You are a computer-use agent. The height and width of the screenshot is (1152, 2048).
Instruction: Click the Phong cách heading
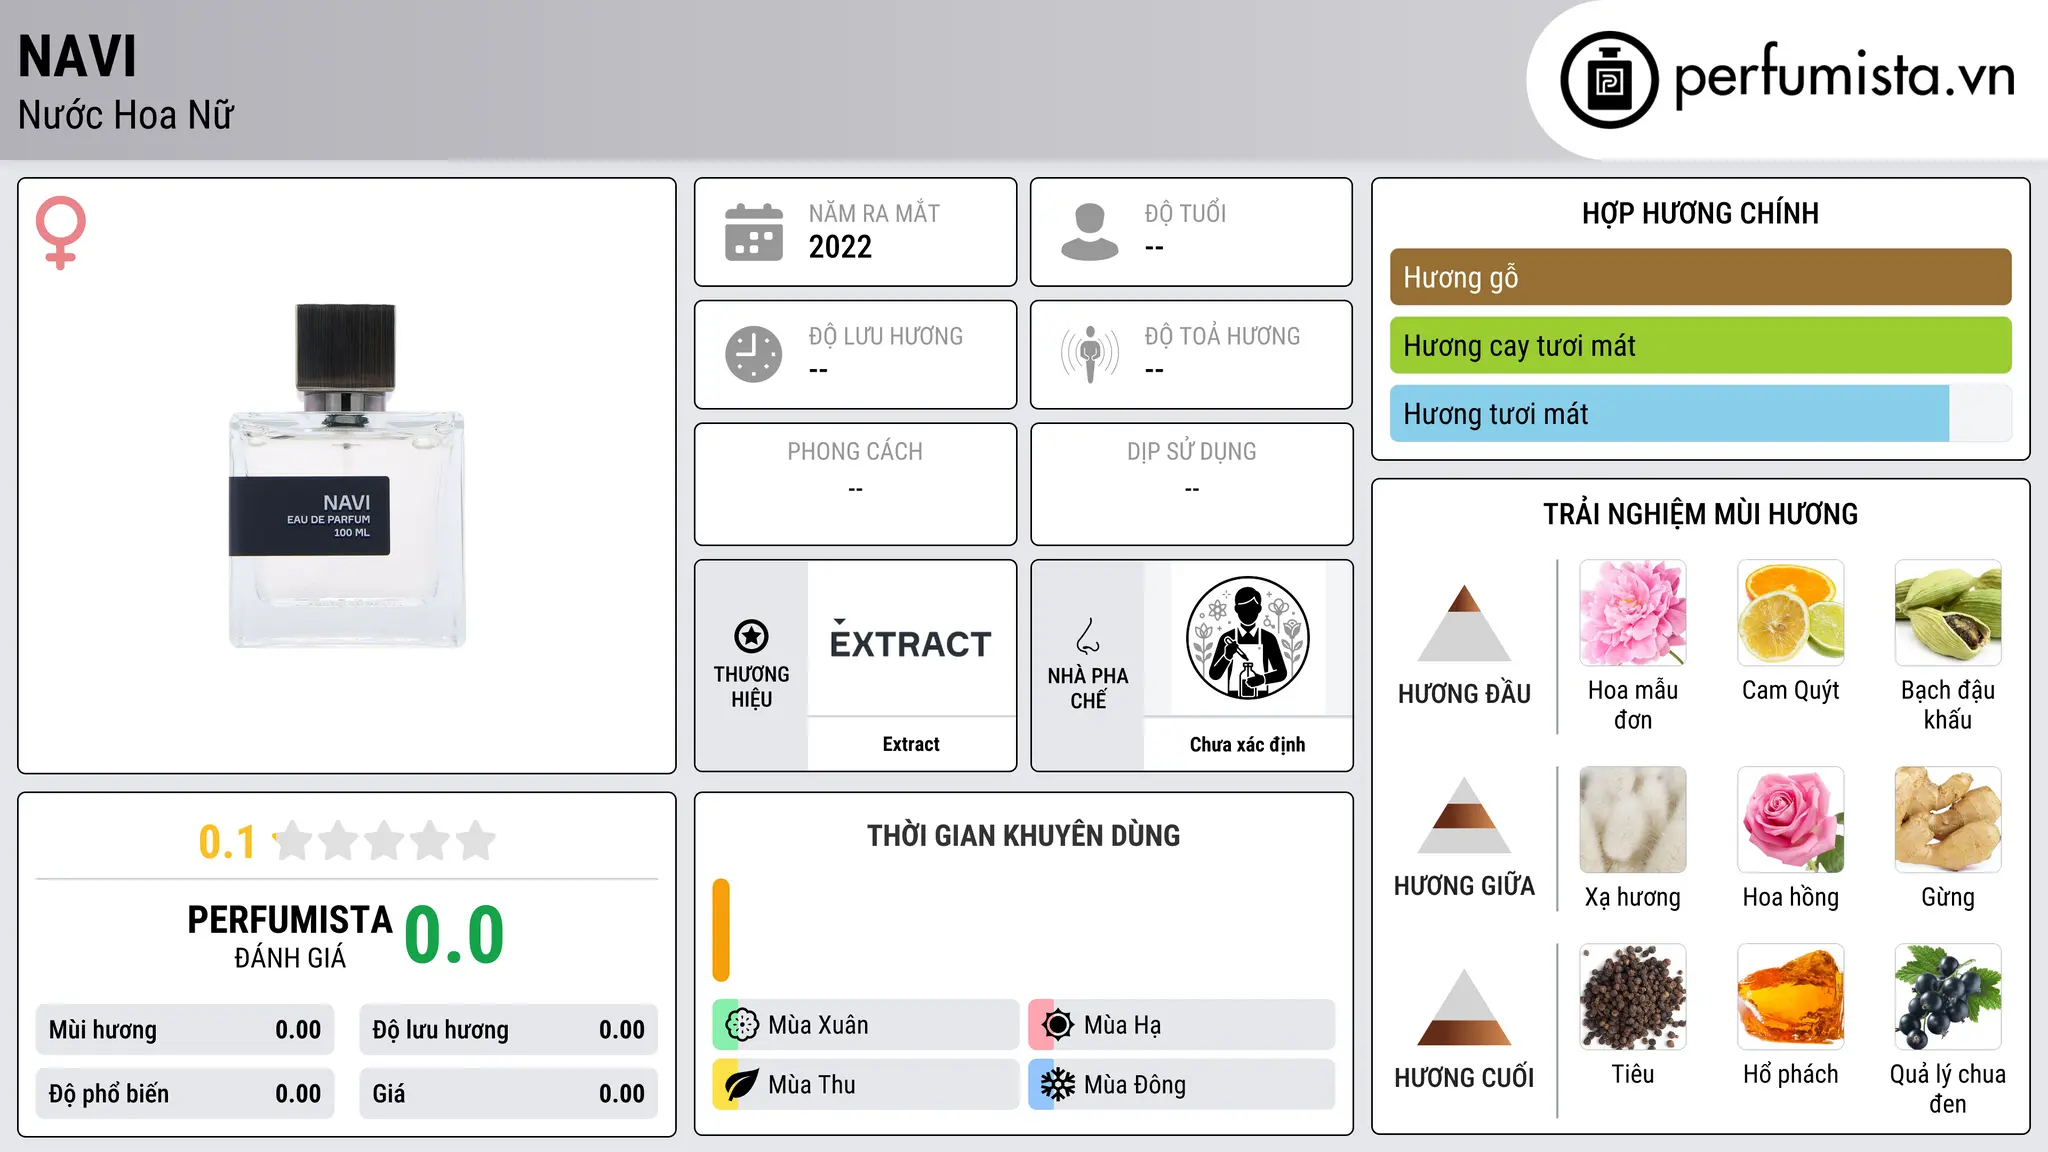click(x=855, y=452)
